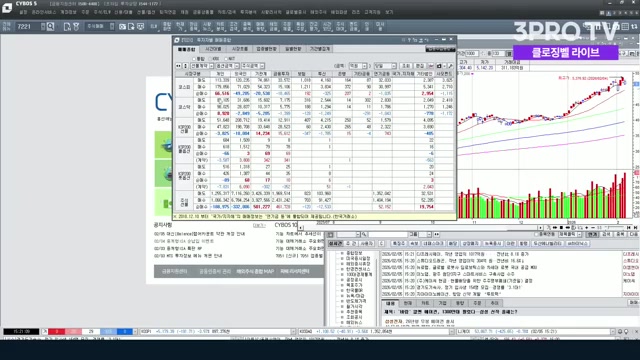
Task: Click the page export icon beside camera icon
Action: [131, 27]
